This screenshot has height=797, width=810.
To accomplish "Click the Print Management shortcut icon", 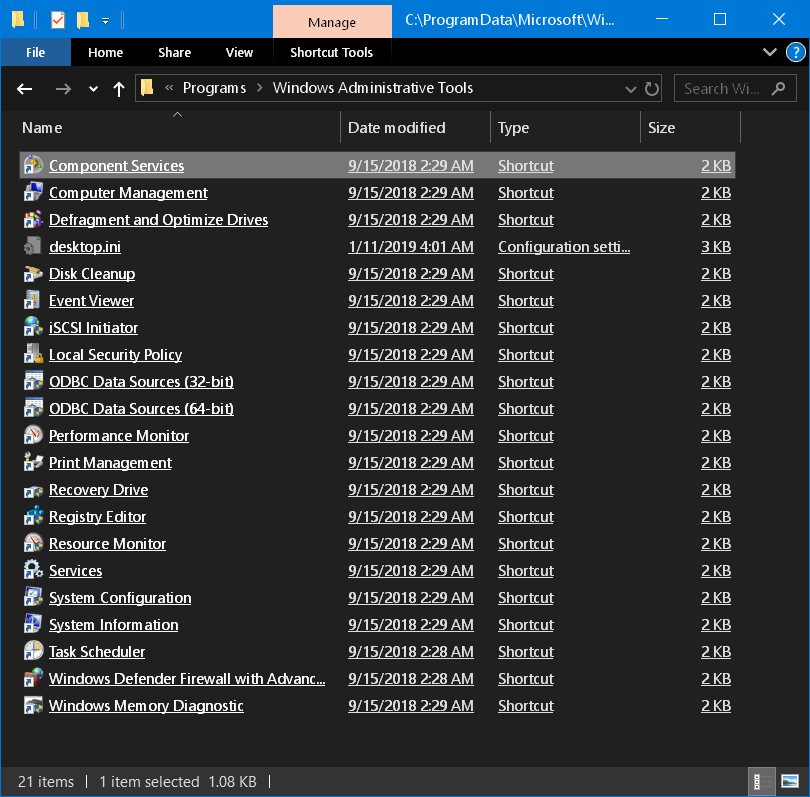I will point(33,462).
